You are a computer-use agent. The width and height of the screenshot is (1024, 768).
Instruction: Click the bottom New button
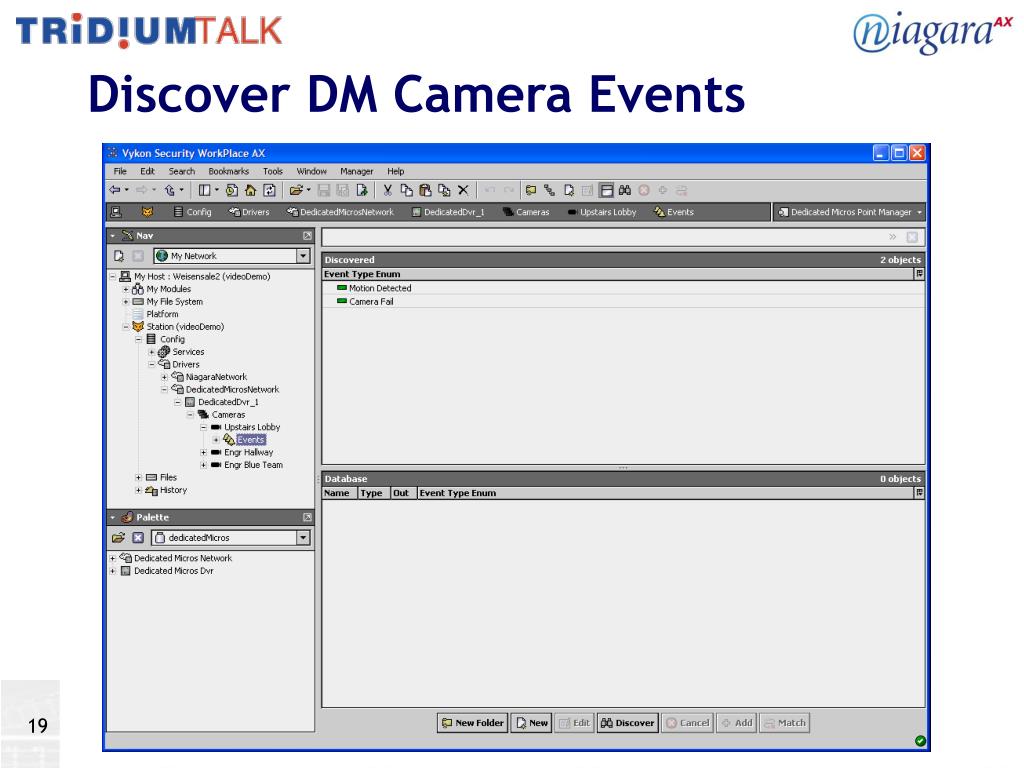[x=532, y=723]
